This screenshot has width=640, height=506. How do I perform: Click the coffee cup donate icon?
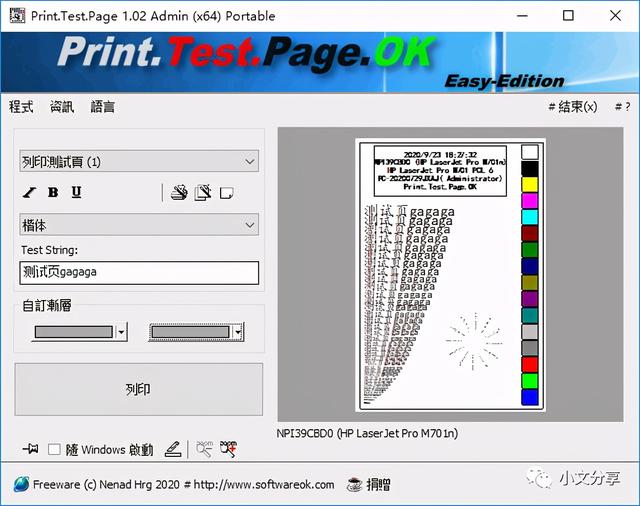click(354, 485)
